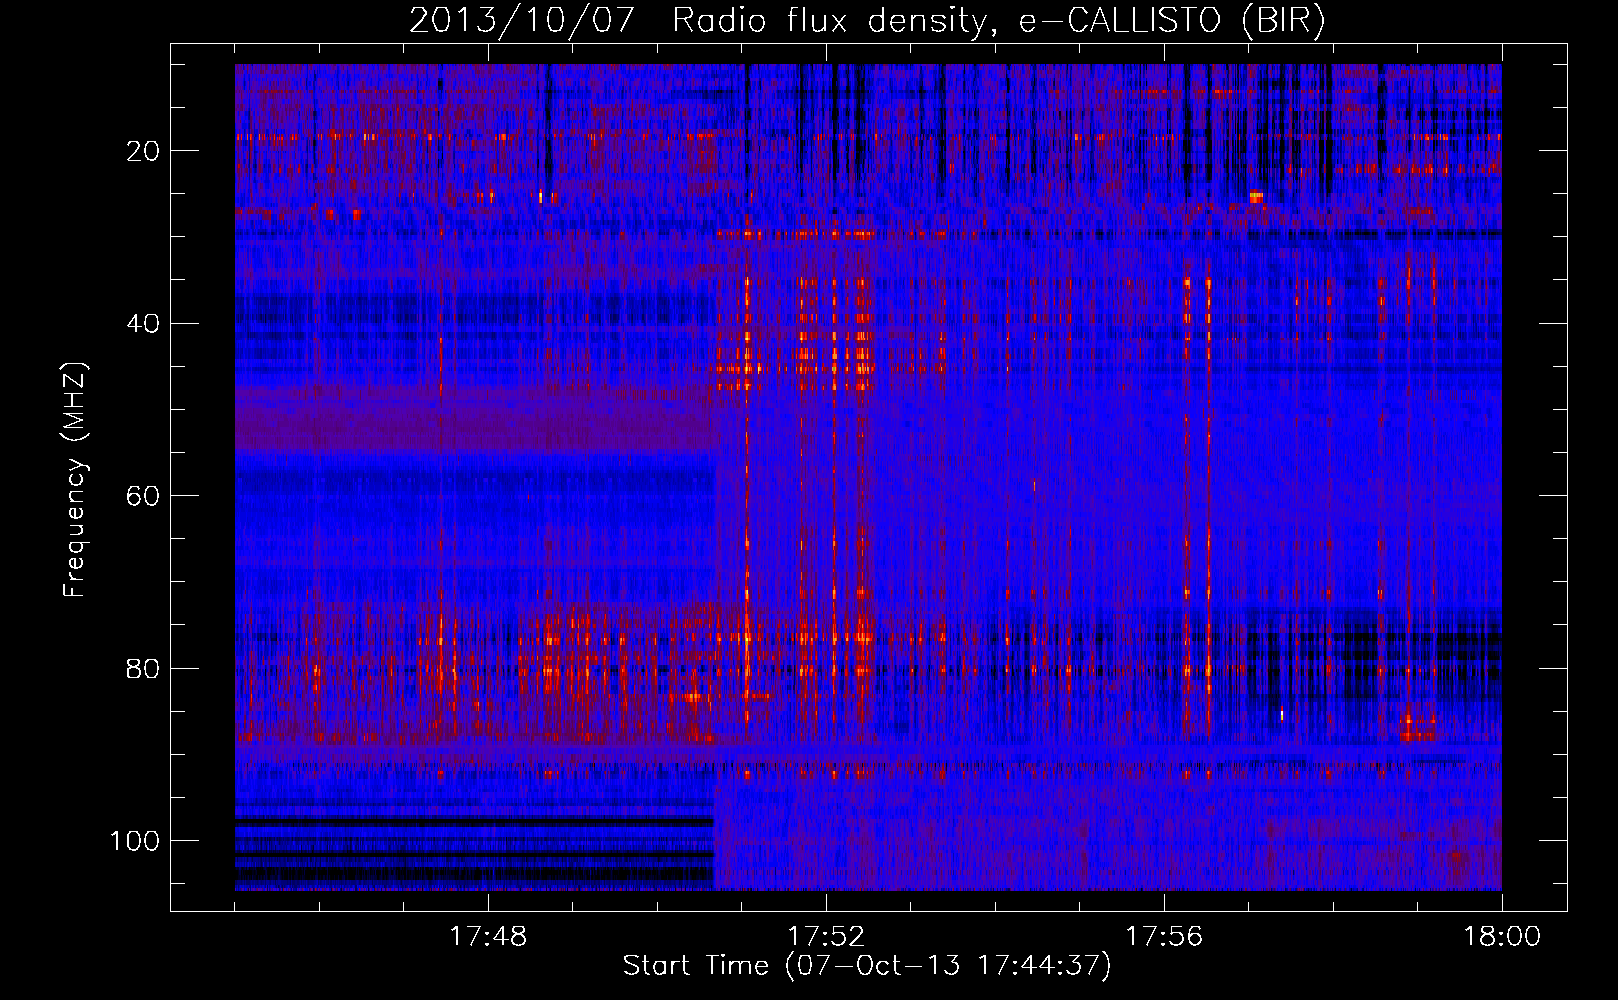The width and height of the screenshot is (1618, 1000).
Task: Click the 40 MHz frequency tick label
Action: [144, 324]
